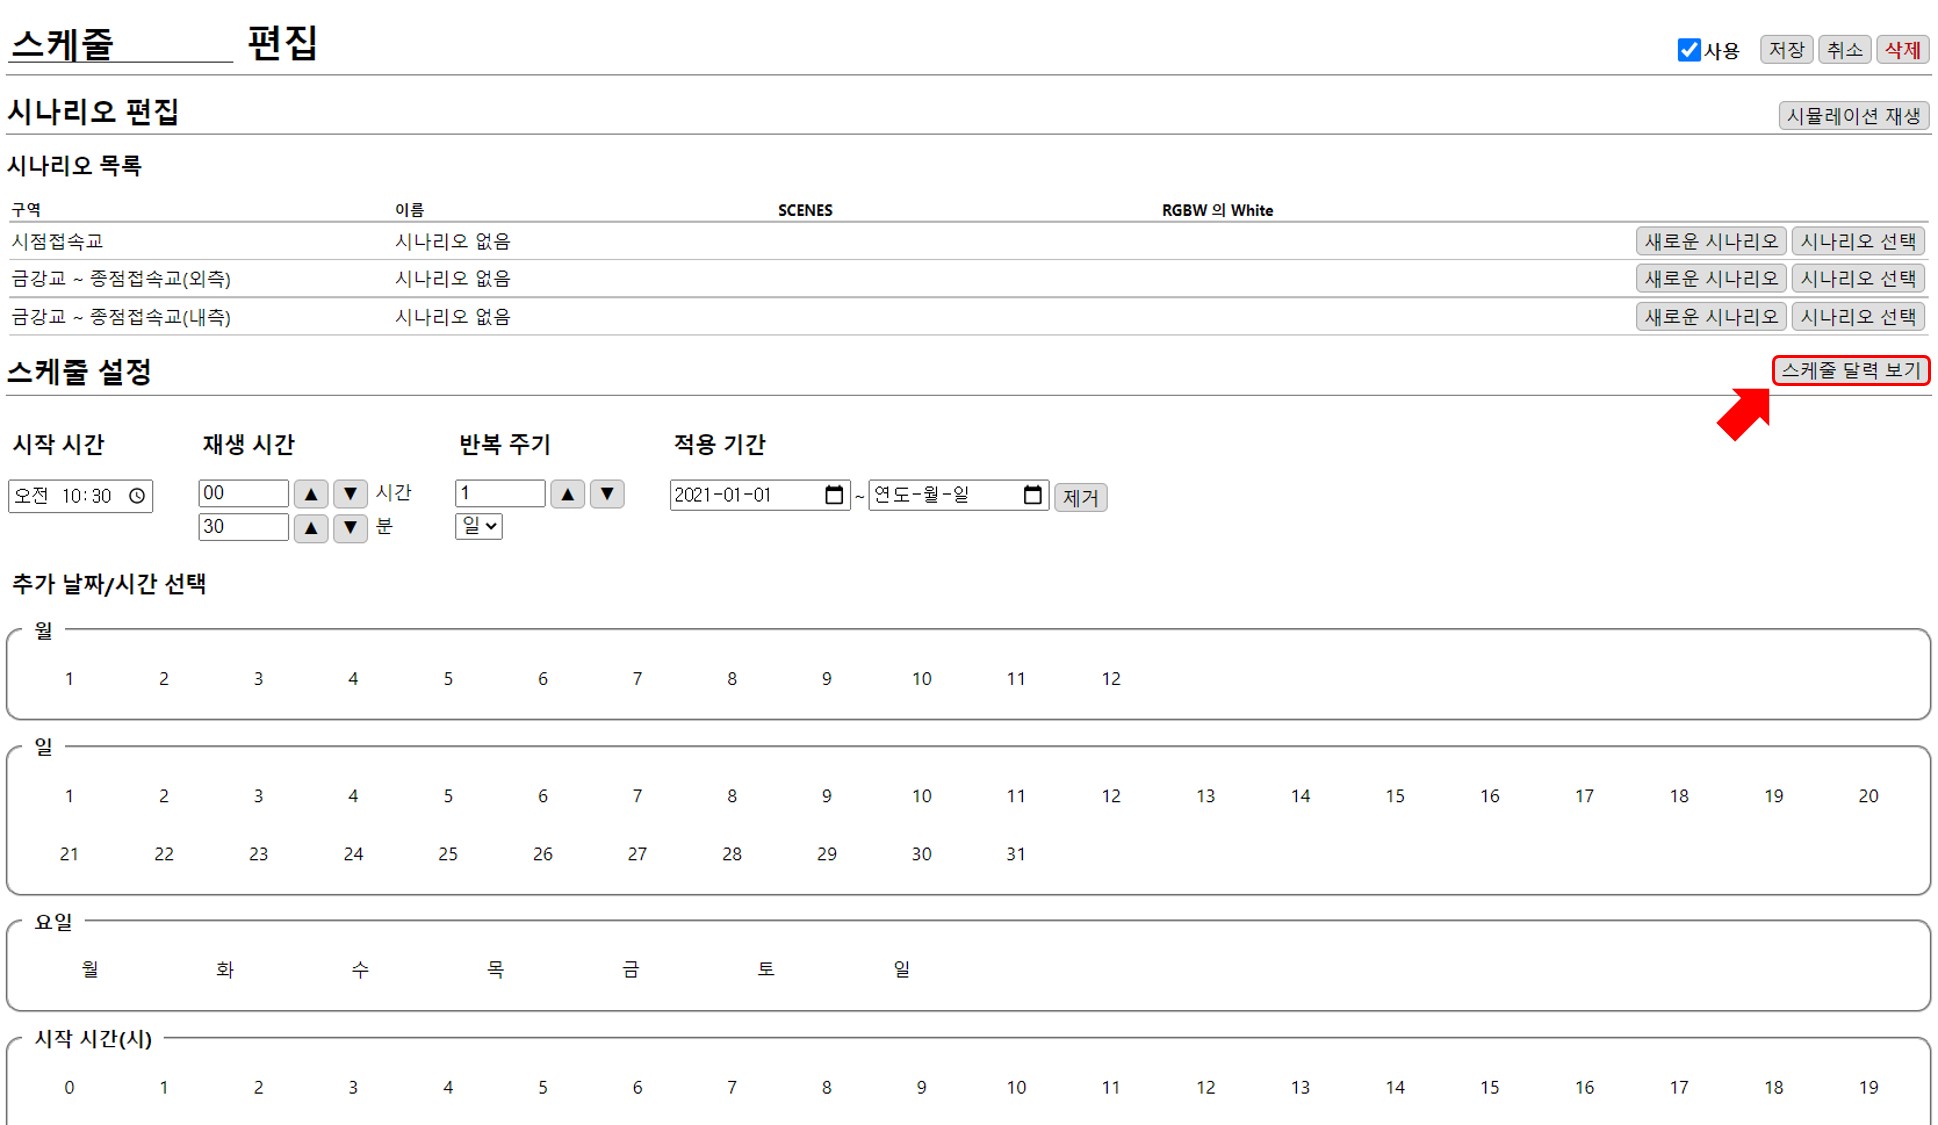Image resolution: width=1938 pixels, height=1125 pixels.
Task: Open 시나리오 선택 for 금강교 ~ 종점접속교(내측)
Action: (x=1858, y=316)
